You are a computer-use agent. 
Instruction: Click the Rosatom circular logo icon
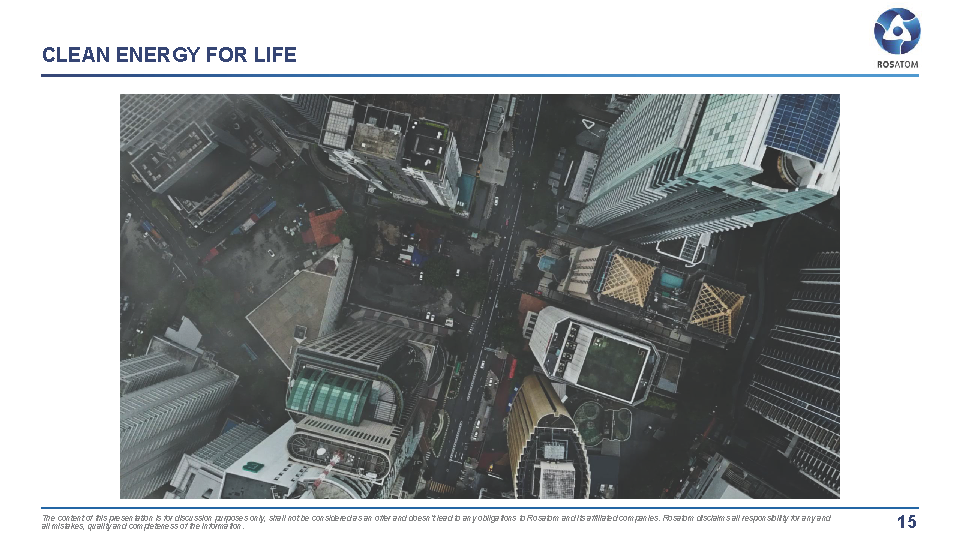tap(896, 30)
